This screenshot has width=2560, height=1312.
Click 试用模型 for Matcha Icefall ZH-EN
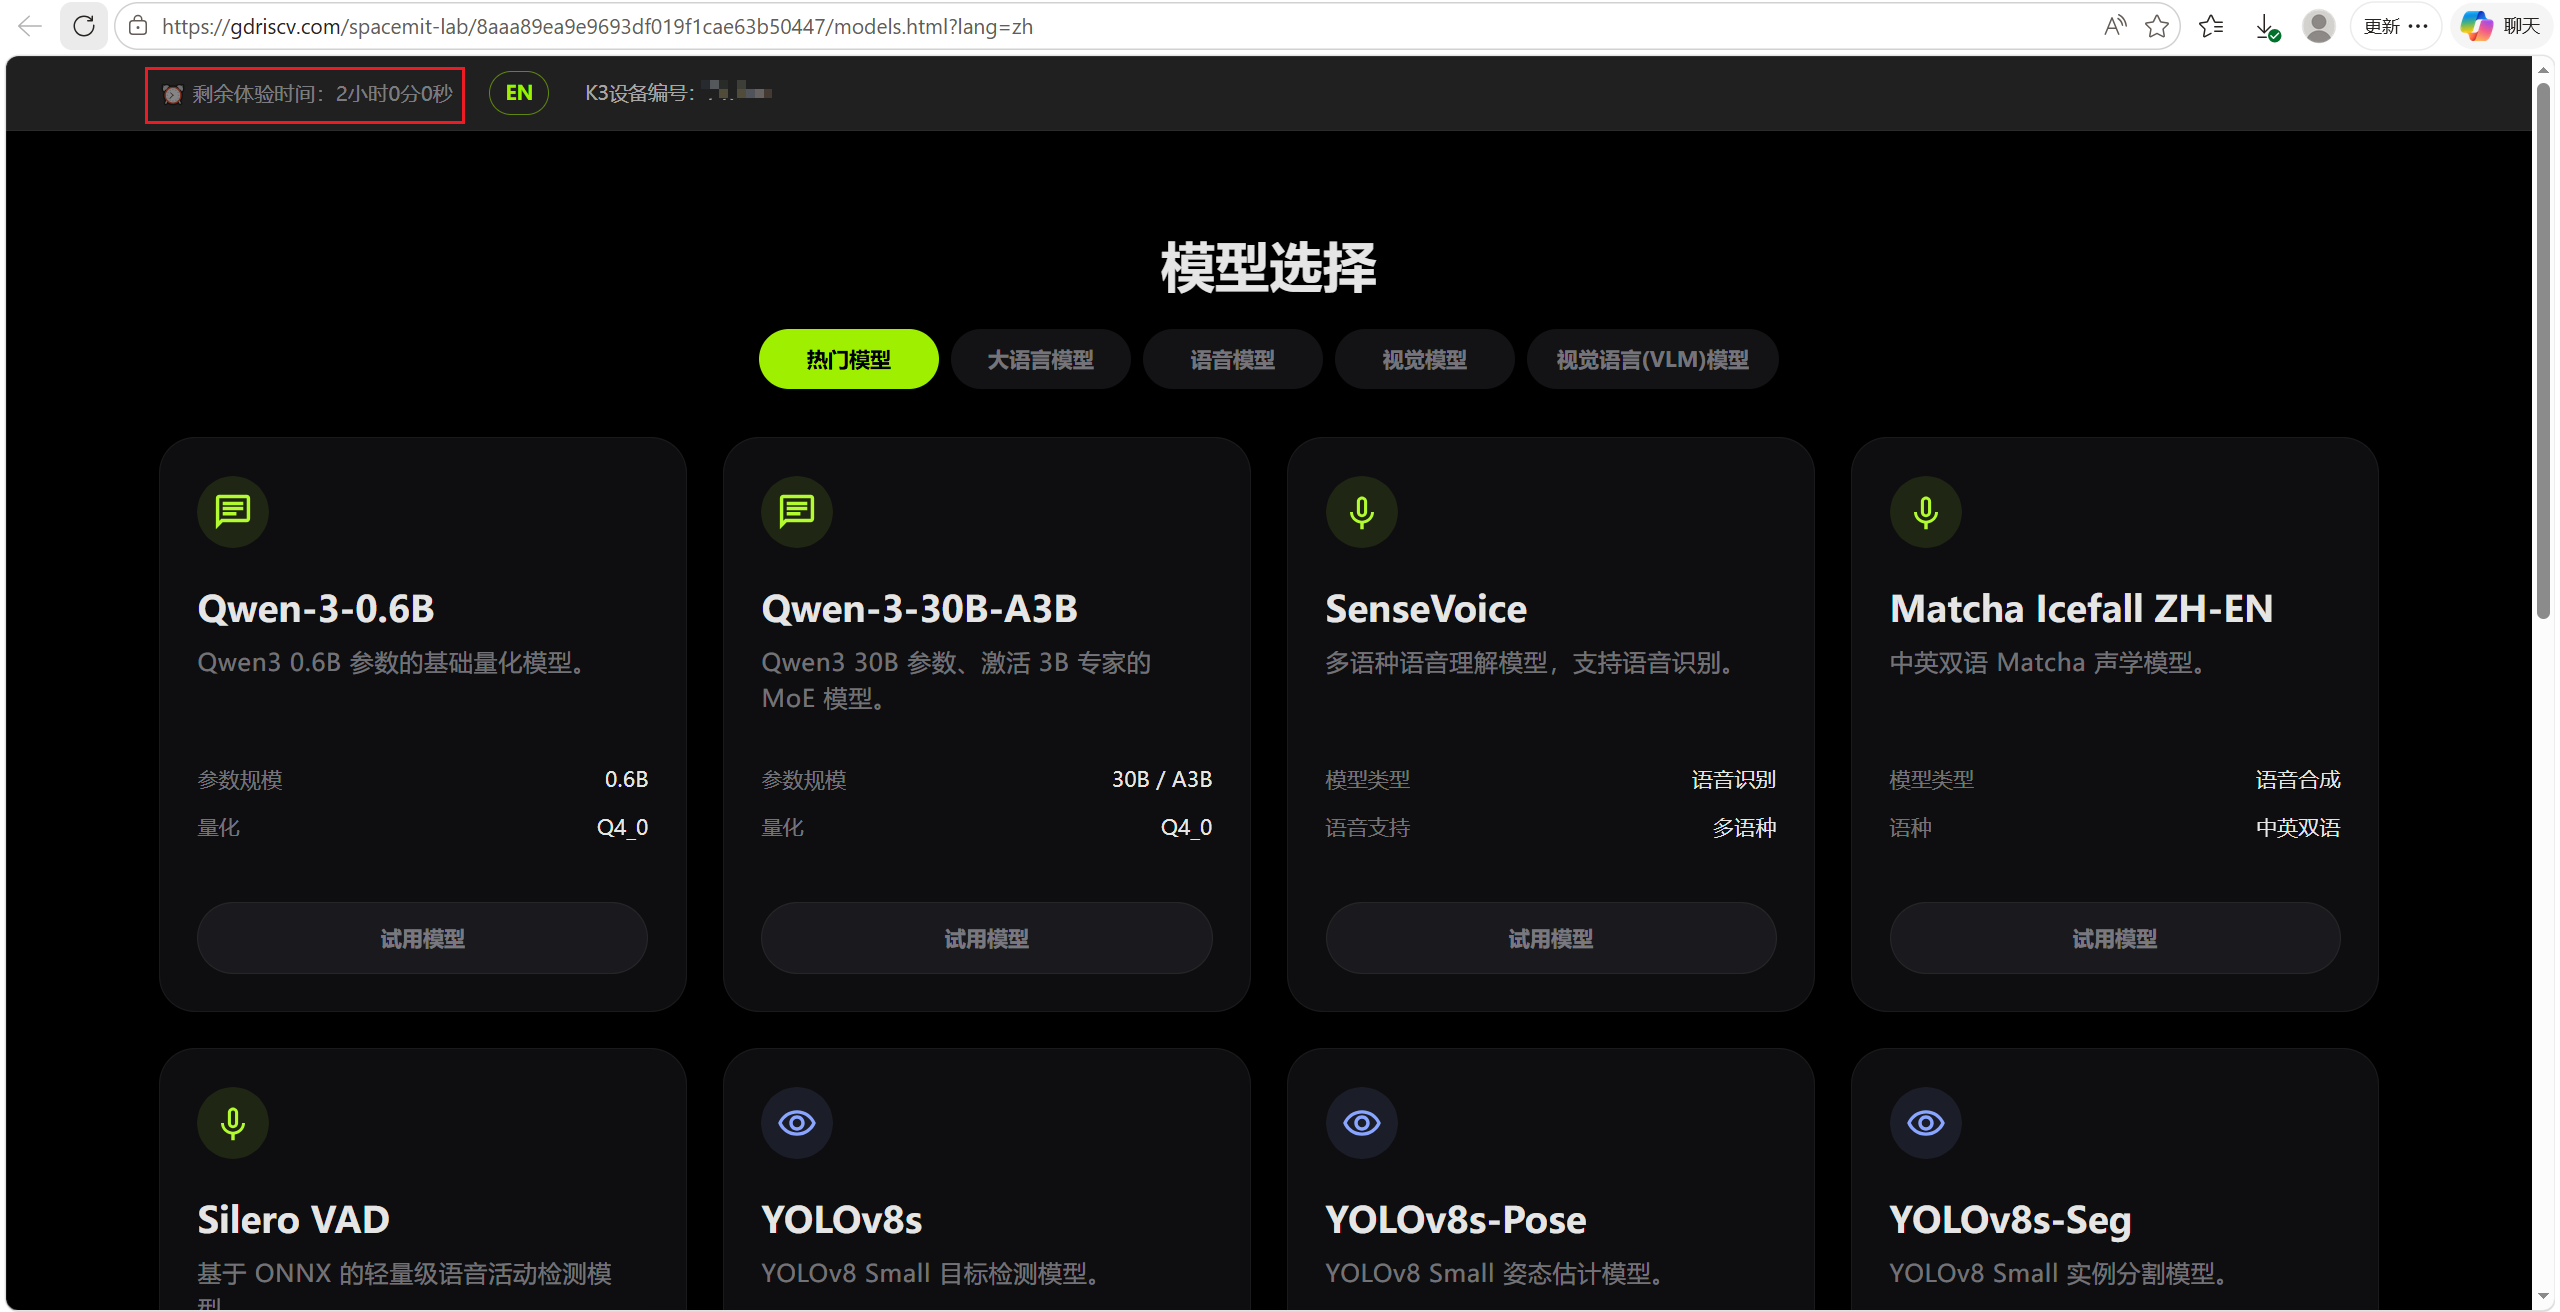2115,938
